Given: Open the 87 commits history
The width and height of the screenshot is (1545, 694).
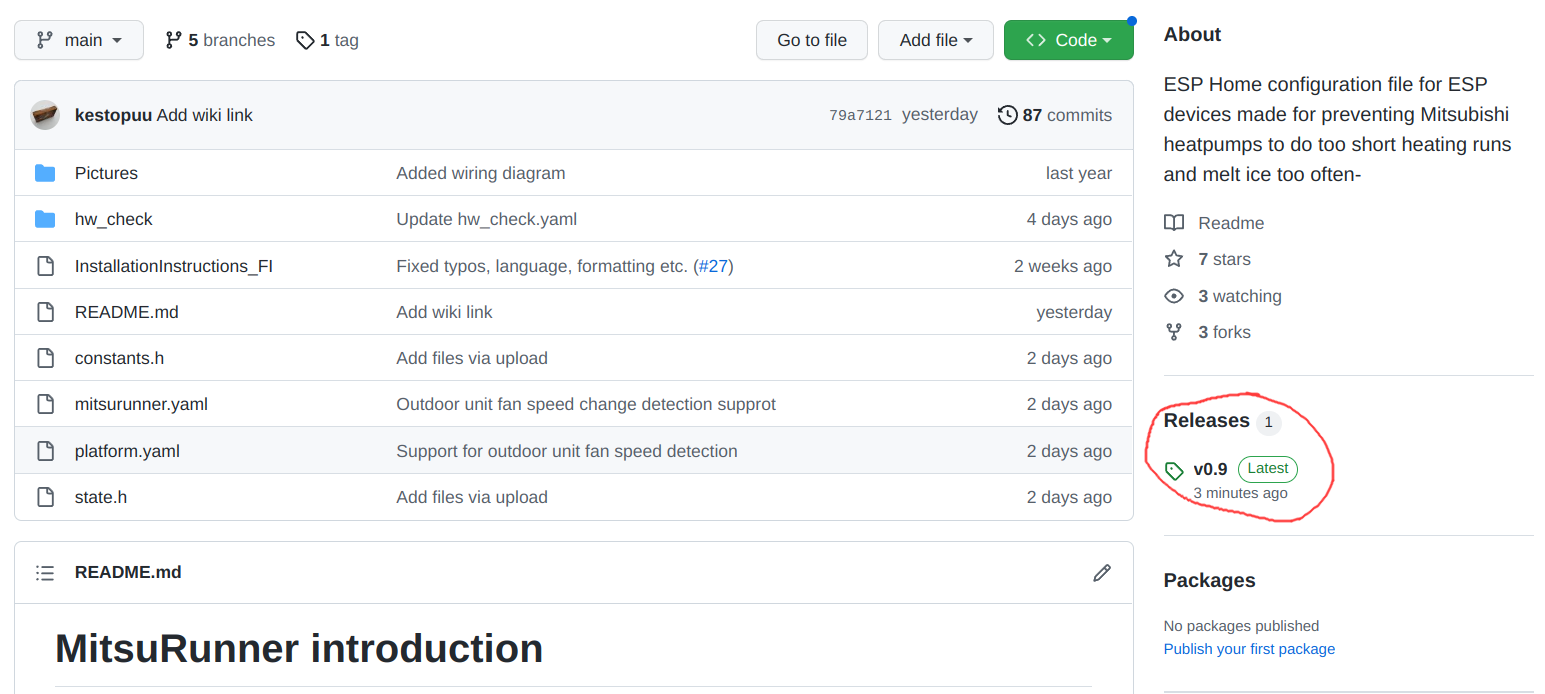Looking at the screenshot, I should [x=1055, y=115].
